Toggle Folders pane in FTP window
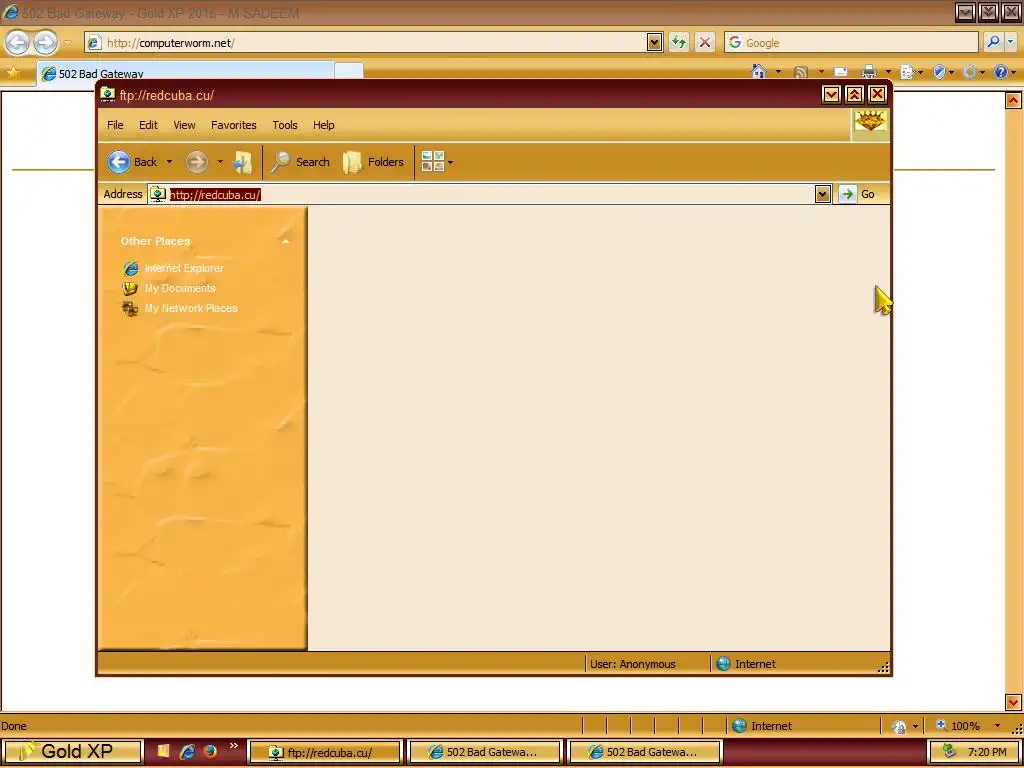This screenshot has height=768, width=1024. pos(373,162)
